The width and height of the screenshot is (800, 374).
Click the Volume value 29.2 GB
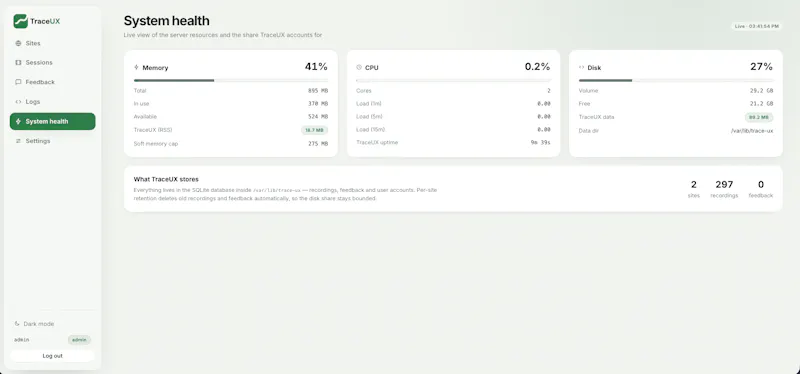click(761, 91)
